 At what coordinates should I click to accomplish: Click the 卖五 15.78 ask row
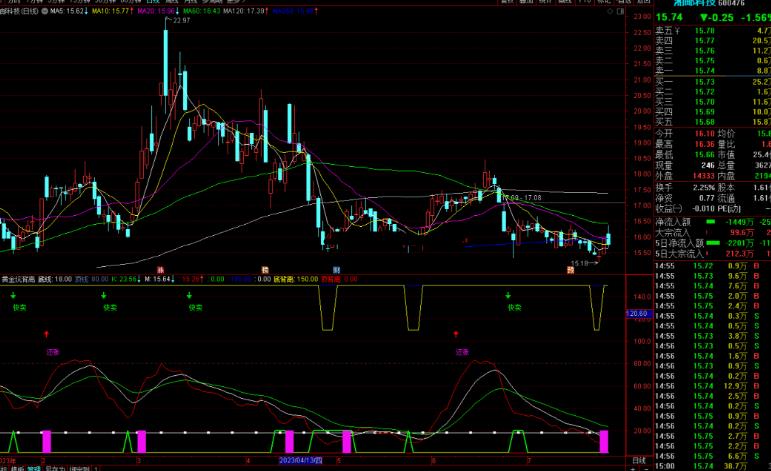coord(713,30)
